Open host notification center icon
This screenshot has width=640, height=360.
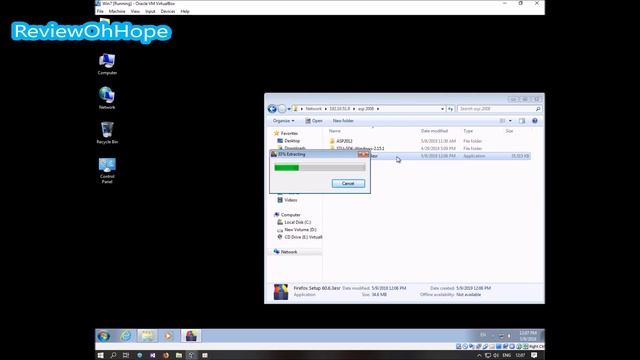534,356
